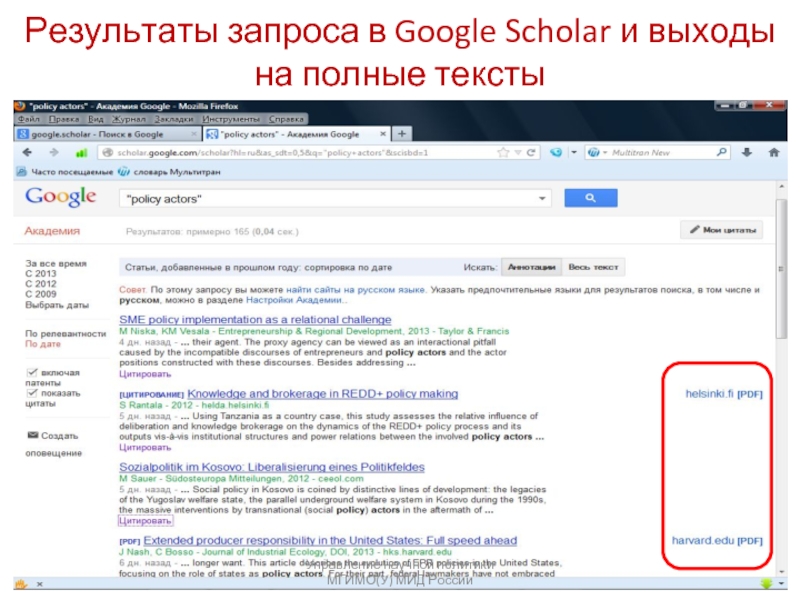Filter results to "С 2013"

[x=41, y=273]
